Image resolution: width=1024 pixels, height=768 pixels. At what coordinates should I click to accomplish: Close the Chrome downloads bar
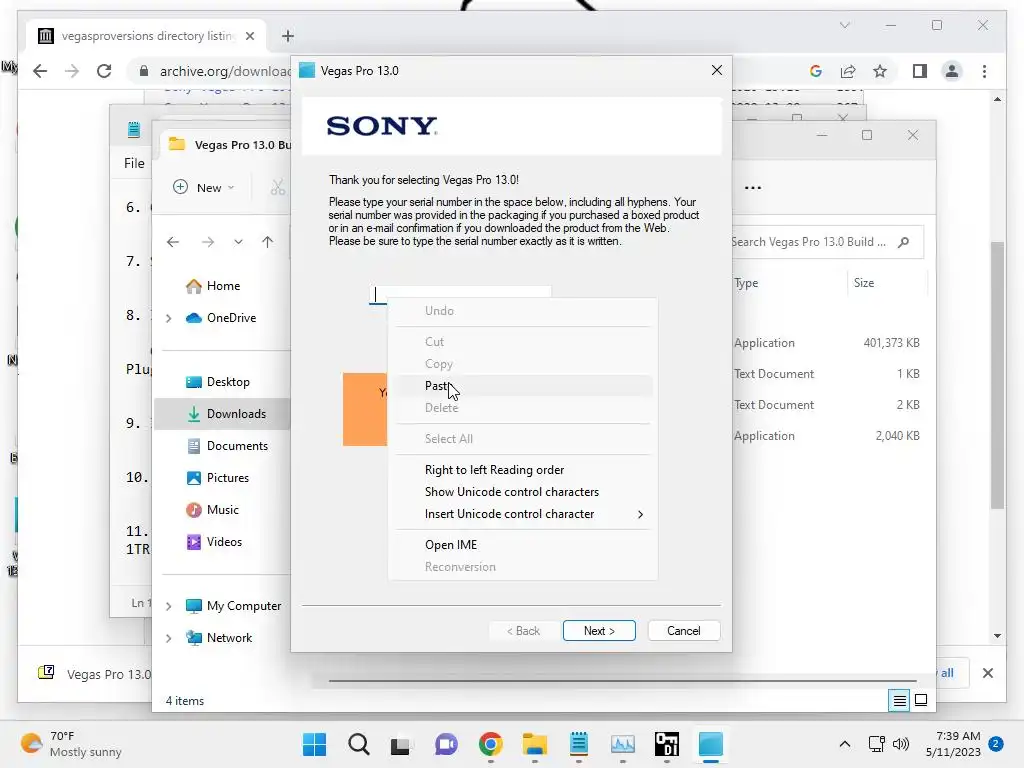tap(987, 673)
